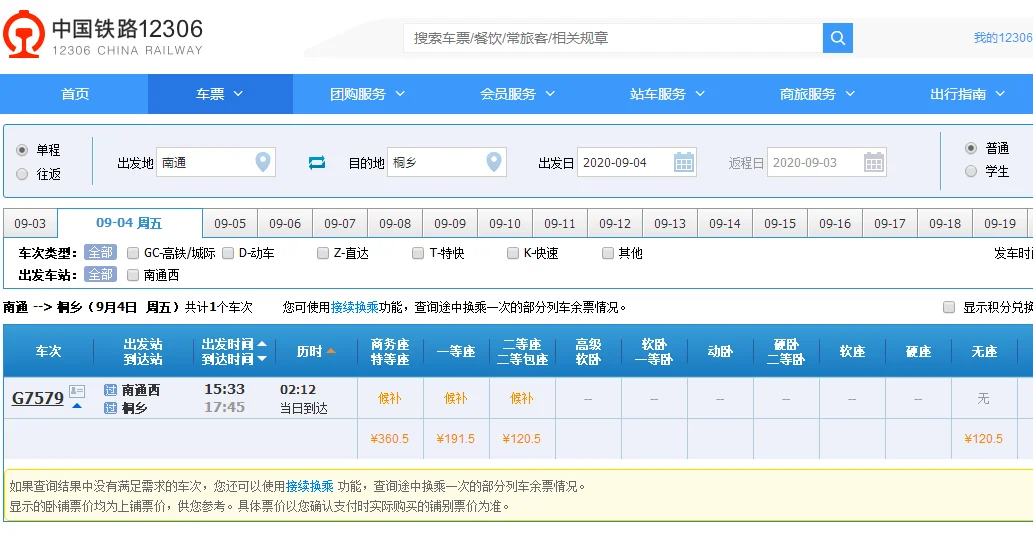Switch to 09-19 date tab
The width and height of the screenshot is (1033, 560).
(x=1000, y=223)
